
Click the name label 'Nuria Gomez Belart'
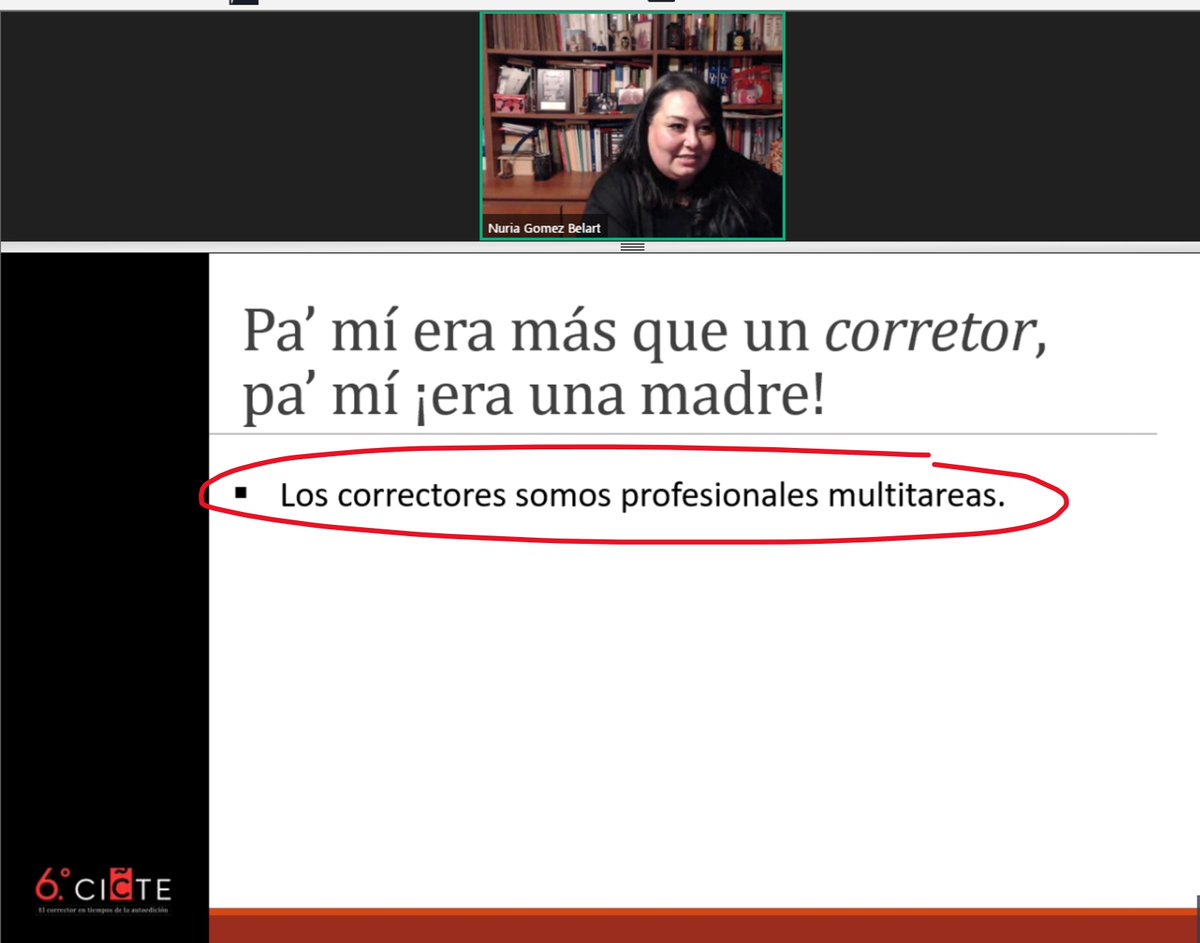pos(544,228)
